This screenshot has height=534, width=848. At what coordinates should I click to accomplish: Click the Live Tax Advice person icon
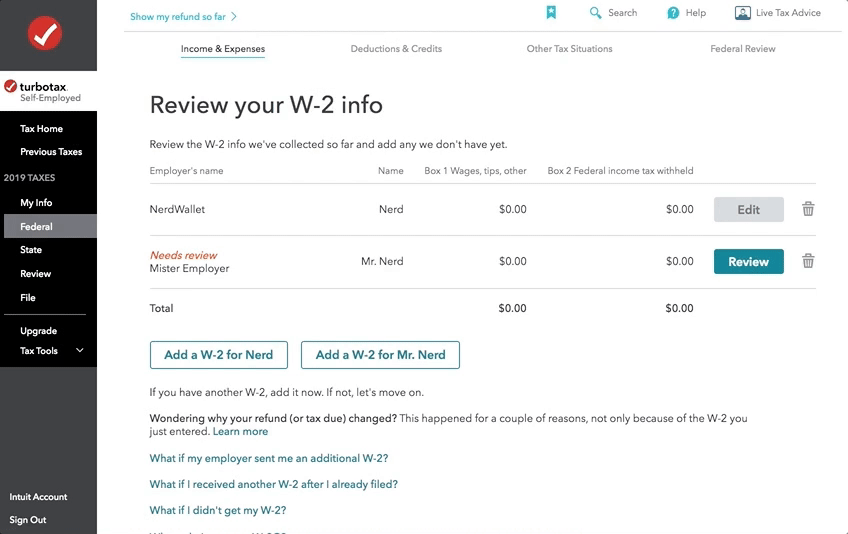(742, 13)
